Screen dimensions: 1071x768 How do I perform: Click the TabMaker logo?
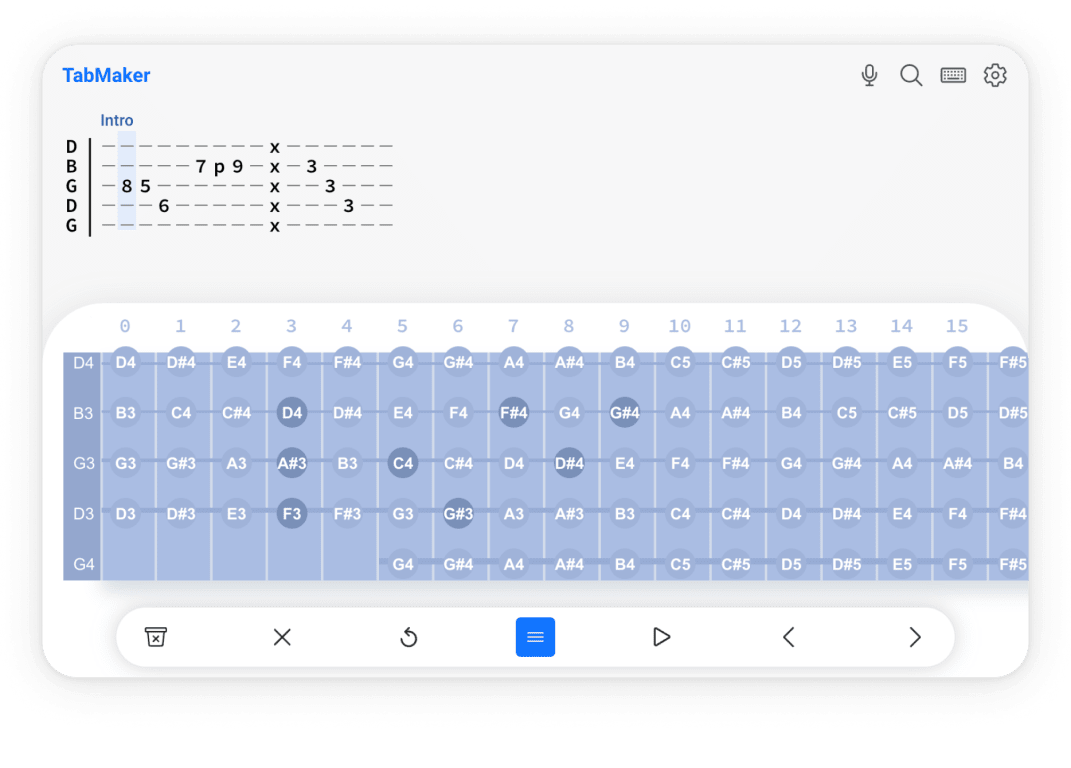click(x=106, y=75)
